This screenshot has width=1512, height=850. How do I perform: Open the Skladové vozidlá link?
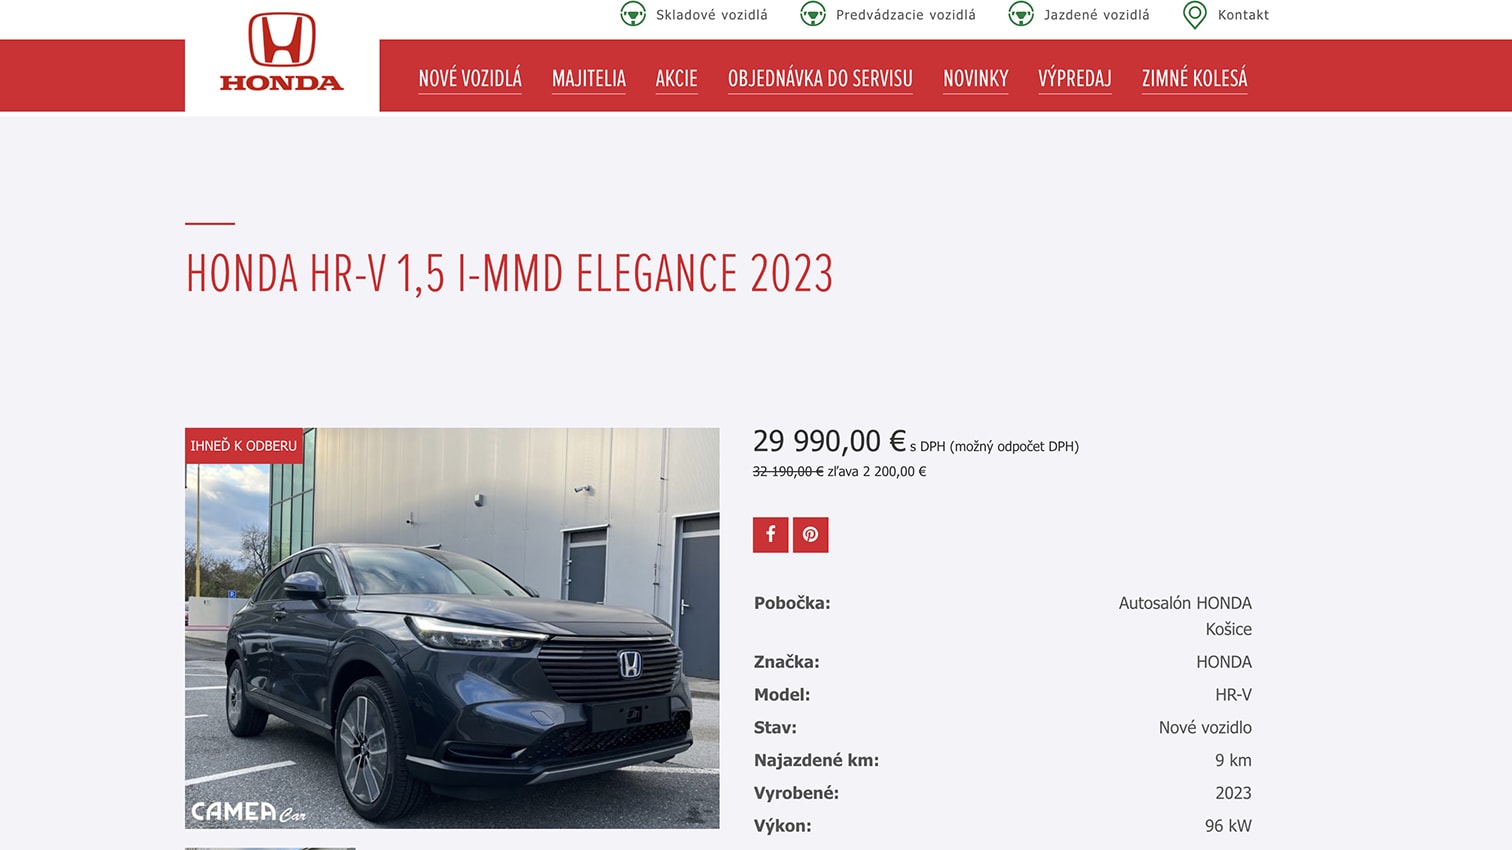tap(712, 15)
